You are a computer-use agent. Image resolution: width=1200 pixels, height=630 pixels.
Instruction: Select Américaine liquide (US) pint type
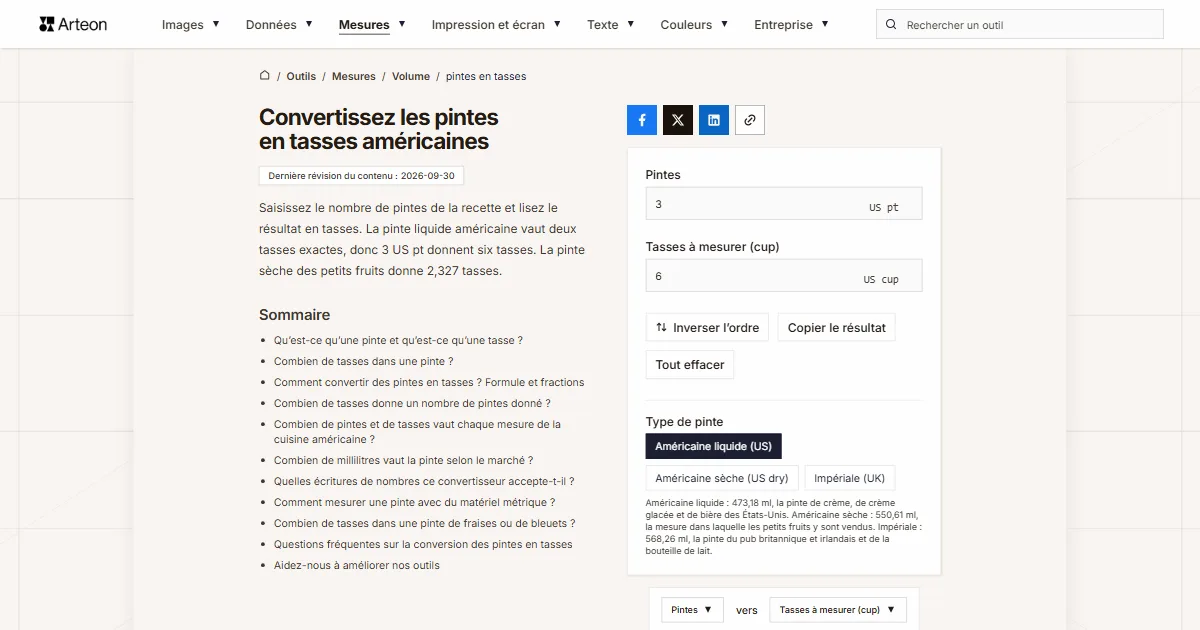coord(714,446)
